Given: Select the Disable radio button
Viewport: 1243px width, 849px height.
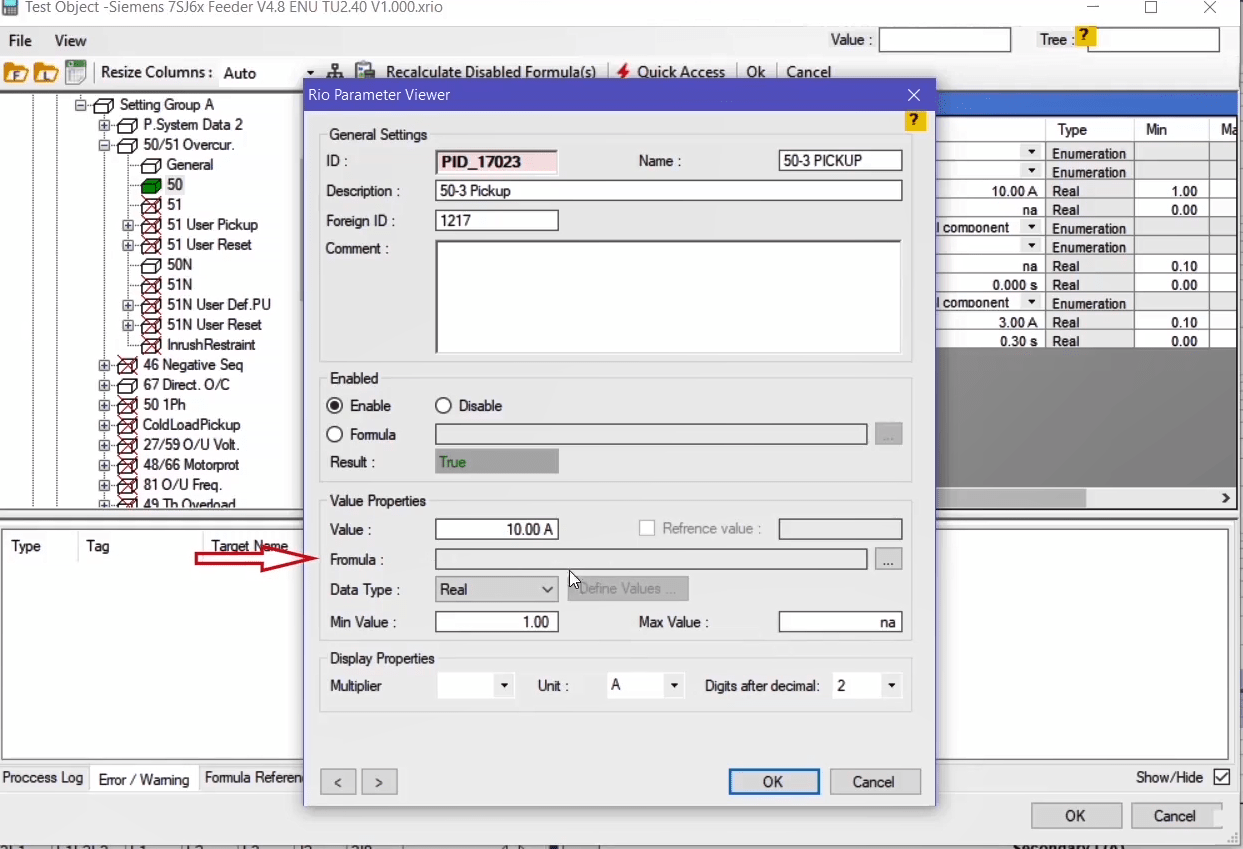Looking at the screenshot, I should coord(444,406).
